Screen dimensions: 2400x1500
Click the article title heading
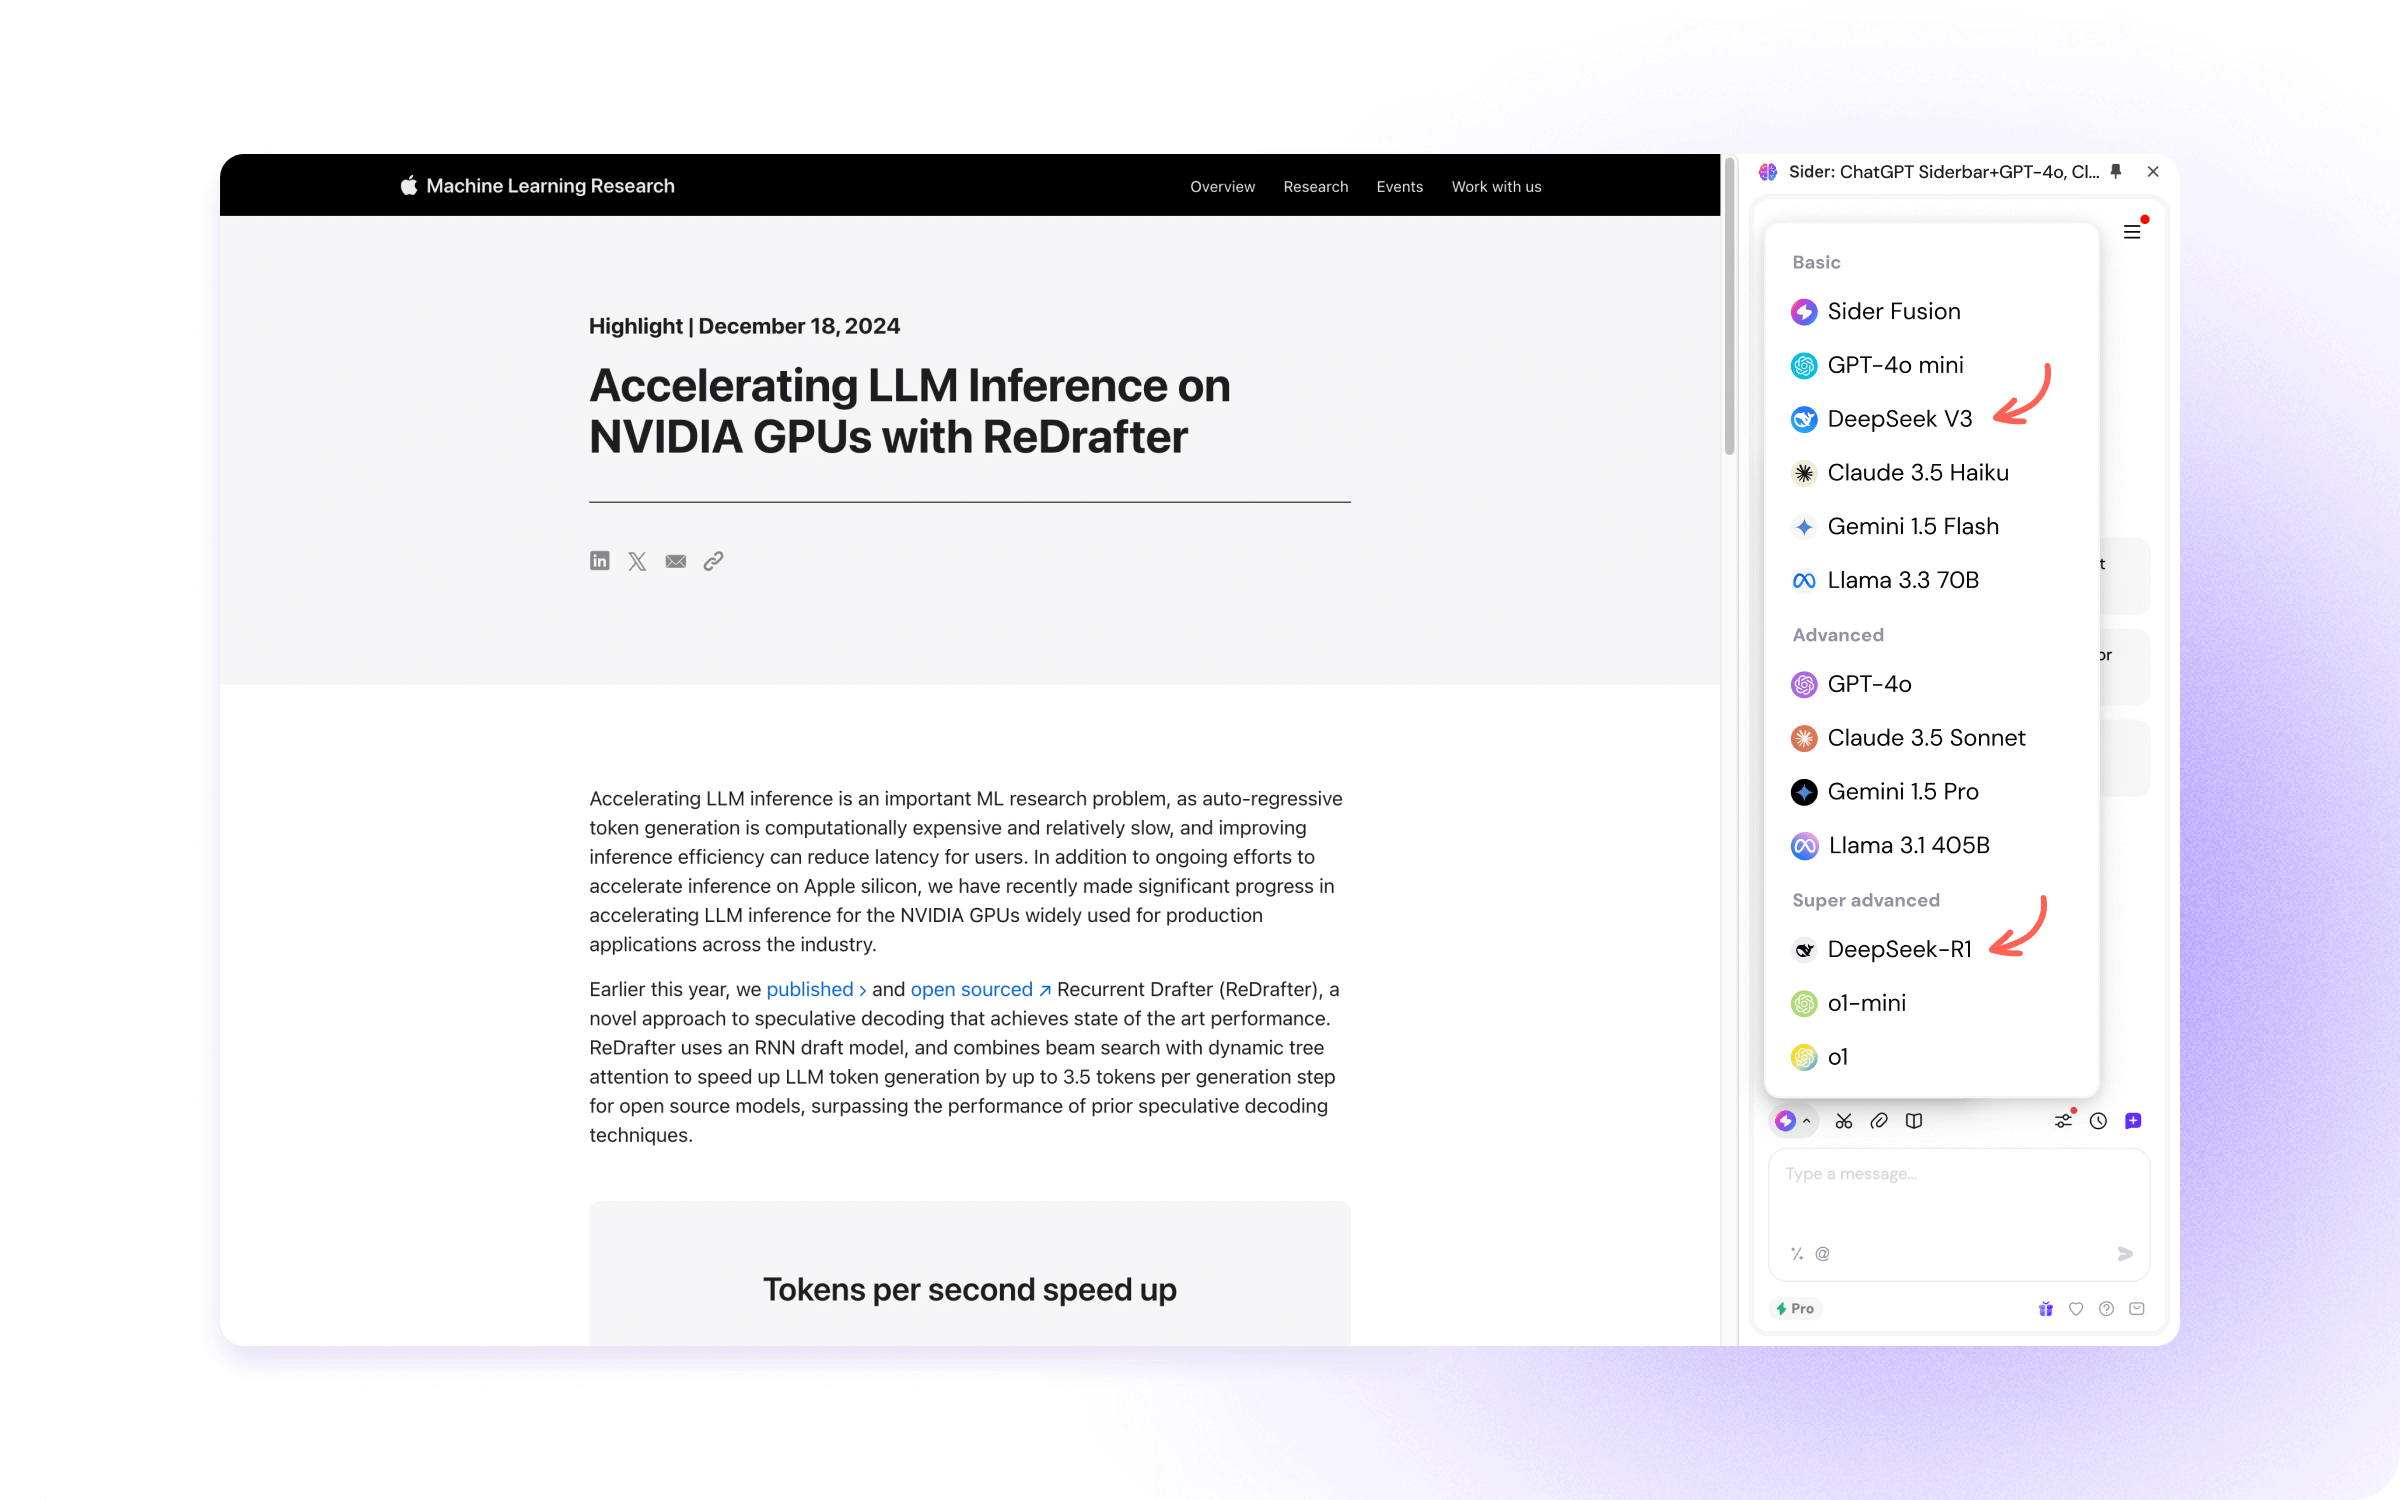pyautogui.click(x=909, y=411)
